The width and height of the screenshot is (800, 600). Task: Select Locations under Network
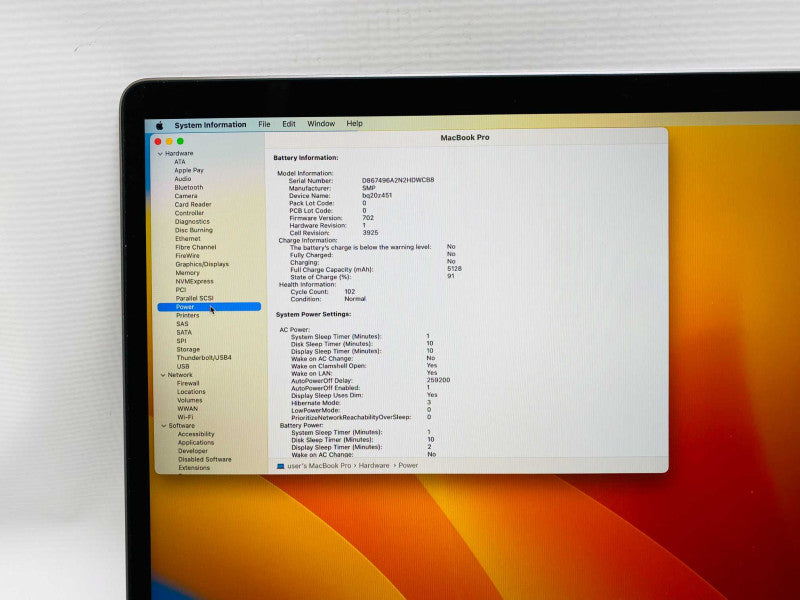pos(191,392)
